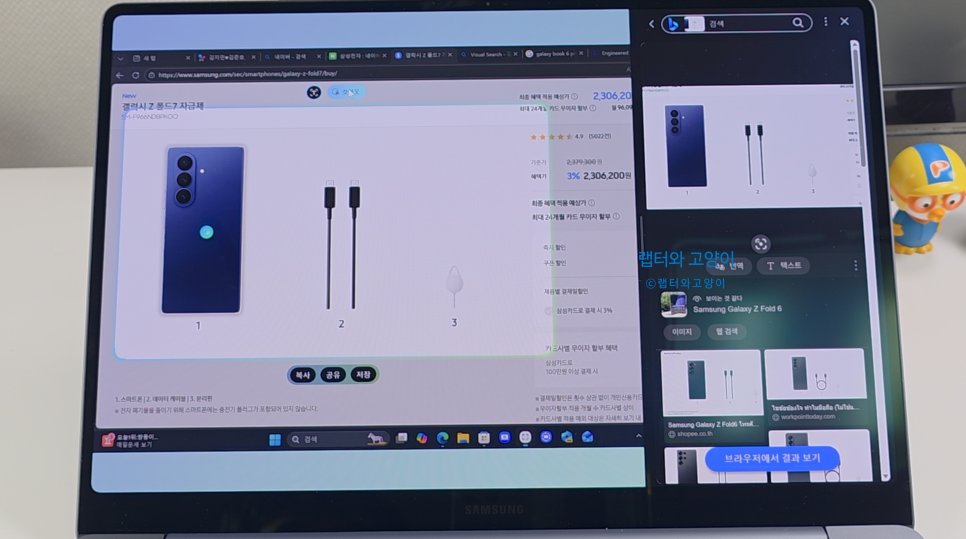Open the three-dot menu beside the 텍스트 button
The height and width of the screenshot is (539, 966).
(x=855, y=265)
